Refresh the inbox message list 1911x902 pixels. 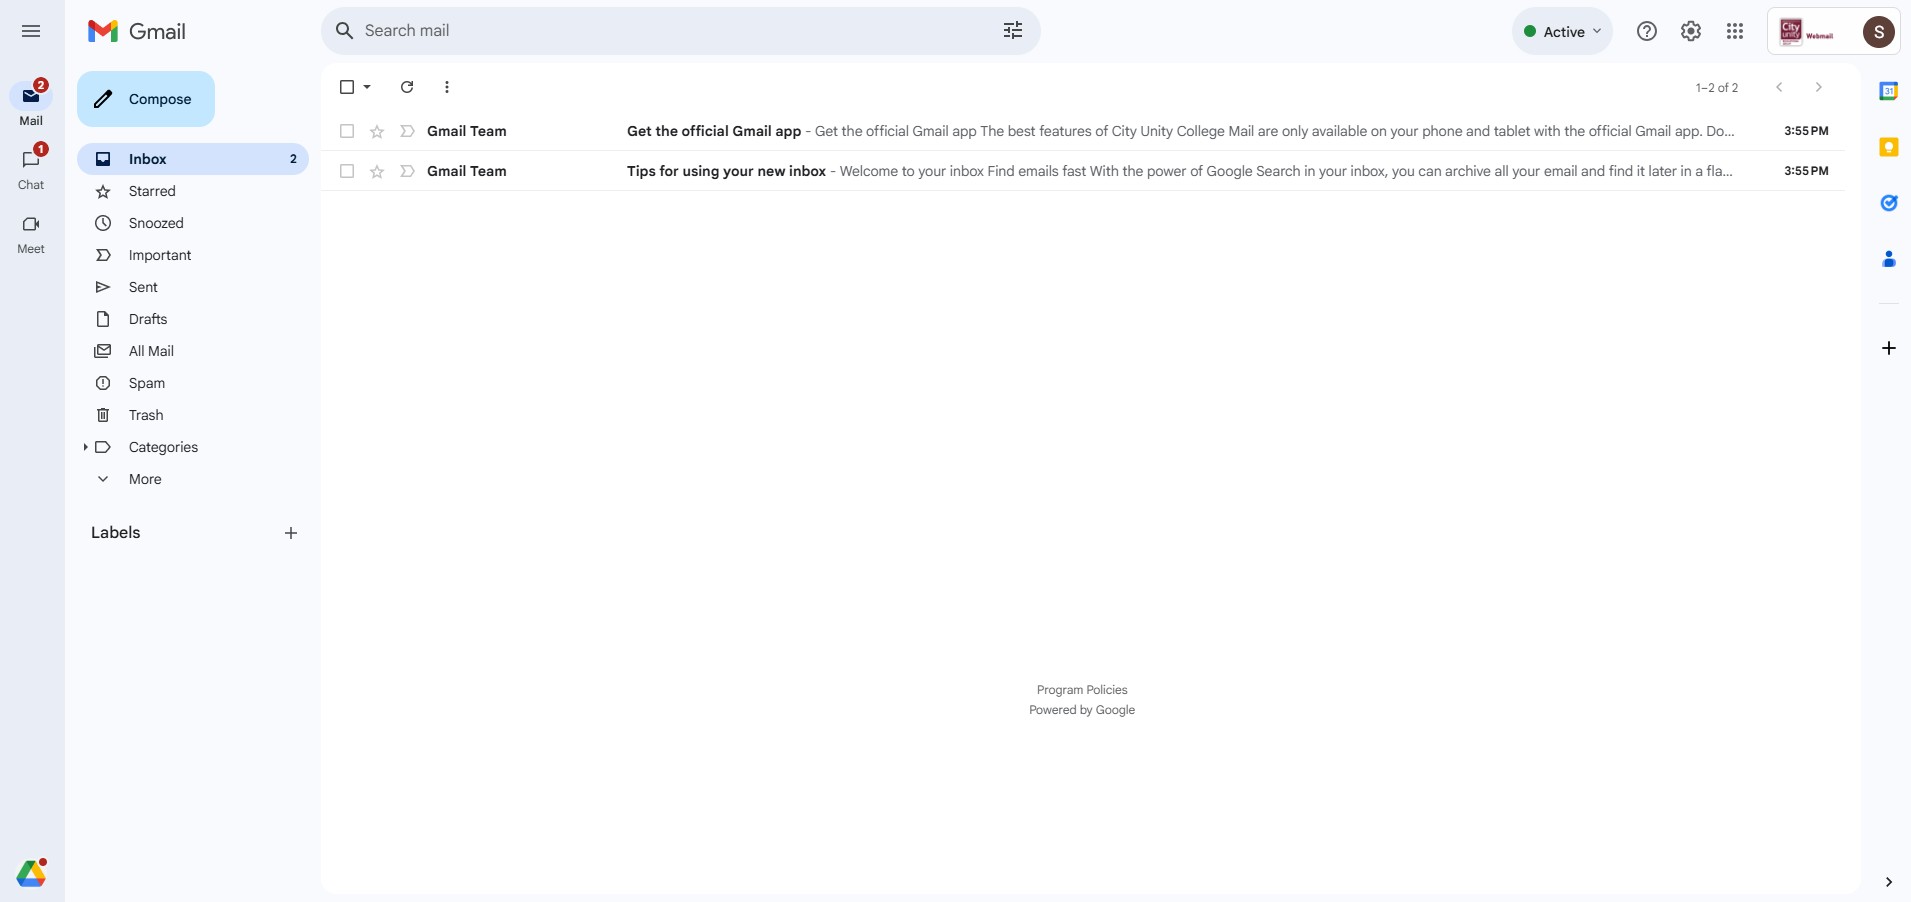[x=407, y=87]
